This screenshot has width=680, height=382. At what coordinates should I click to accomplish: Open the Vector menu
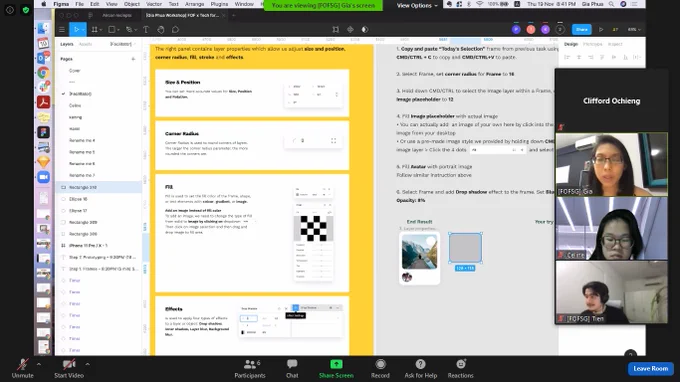tap(154, 4)
